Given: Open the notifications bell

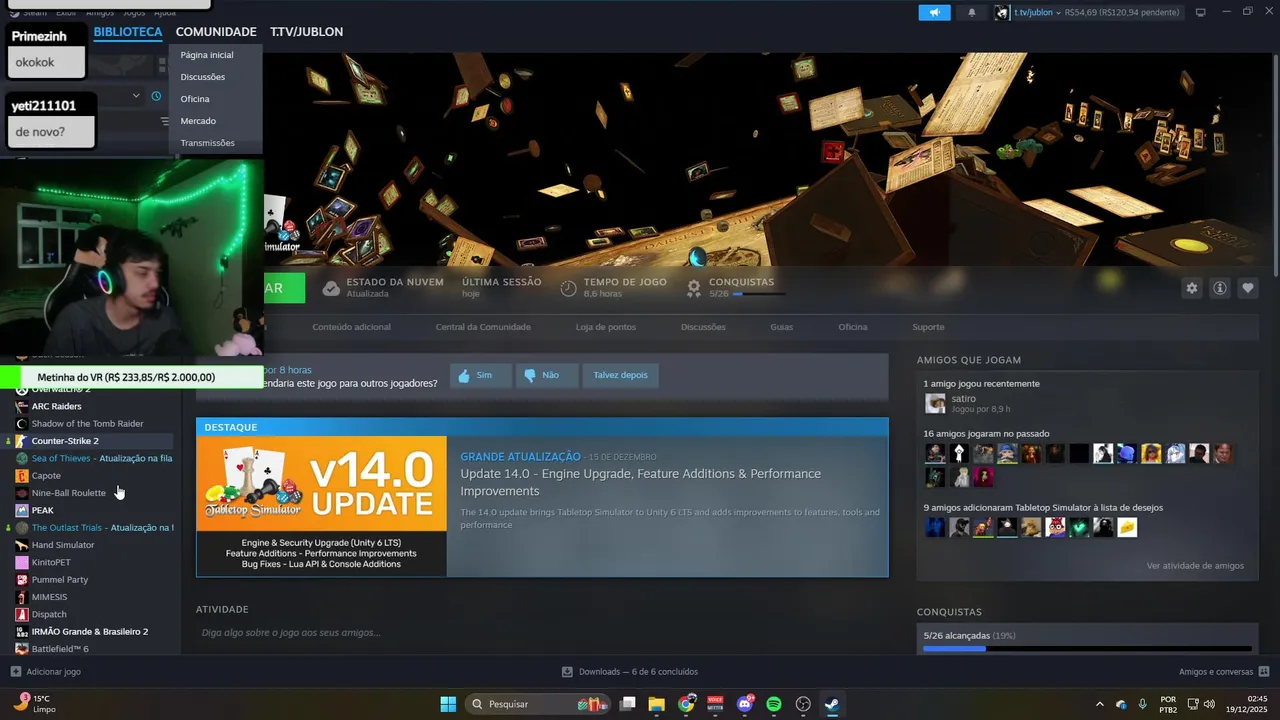Looking at the screenshot, I should 971,12.
